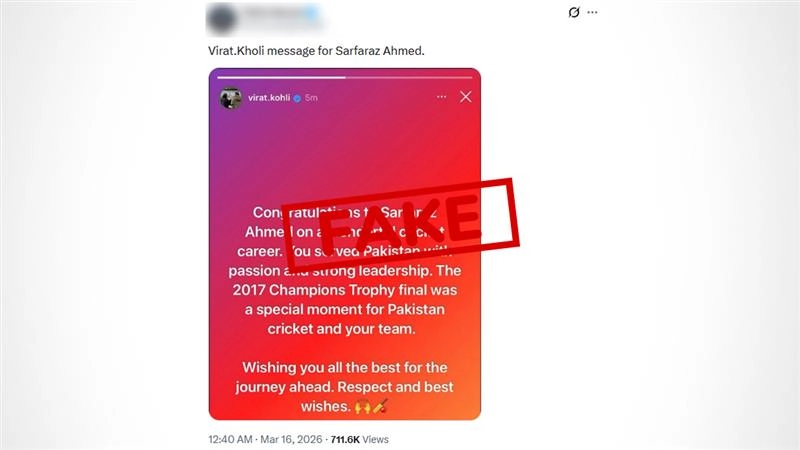Click the raised hands emoji in the story

pyautogui.click(x=363, y=407)
